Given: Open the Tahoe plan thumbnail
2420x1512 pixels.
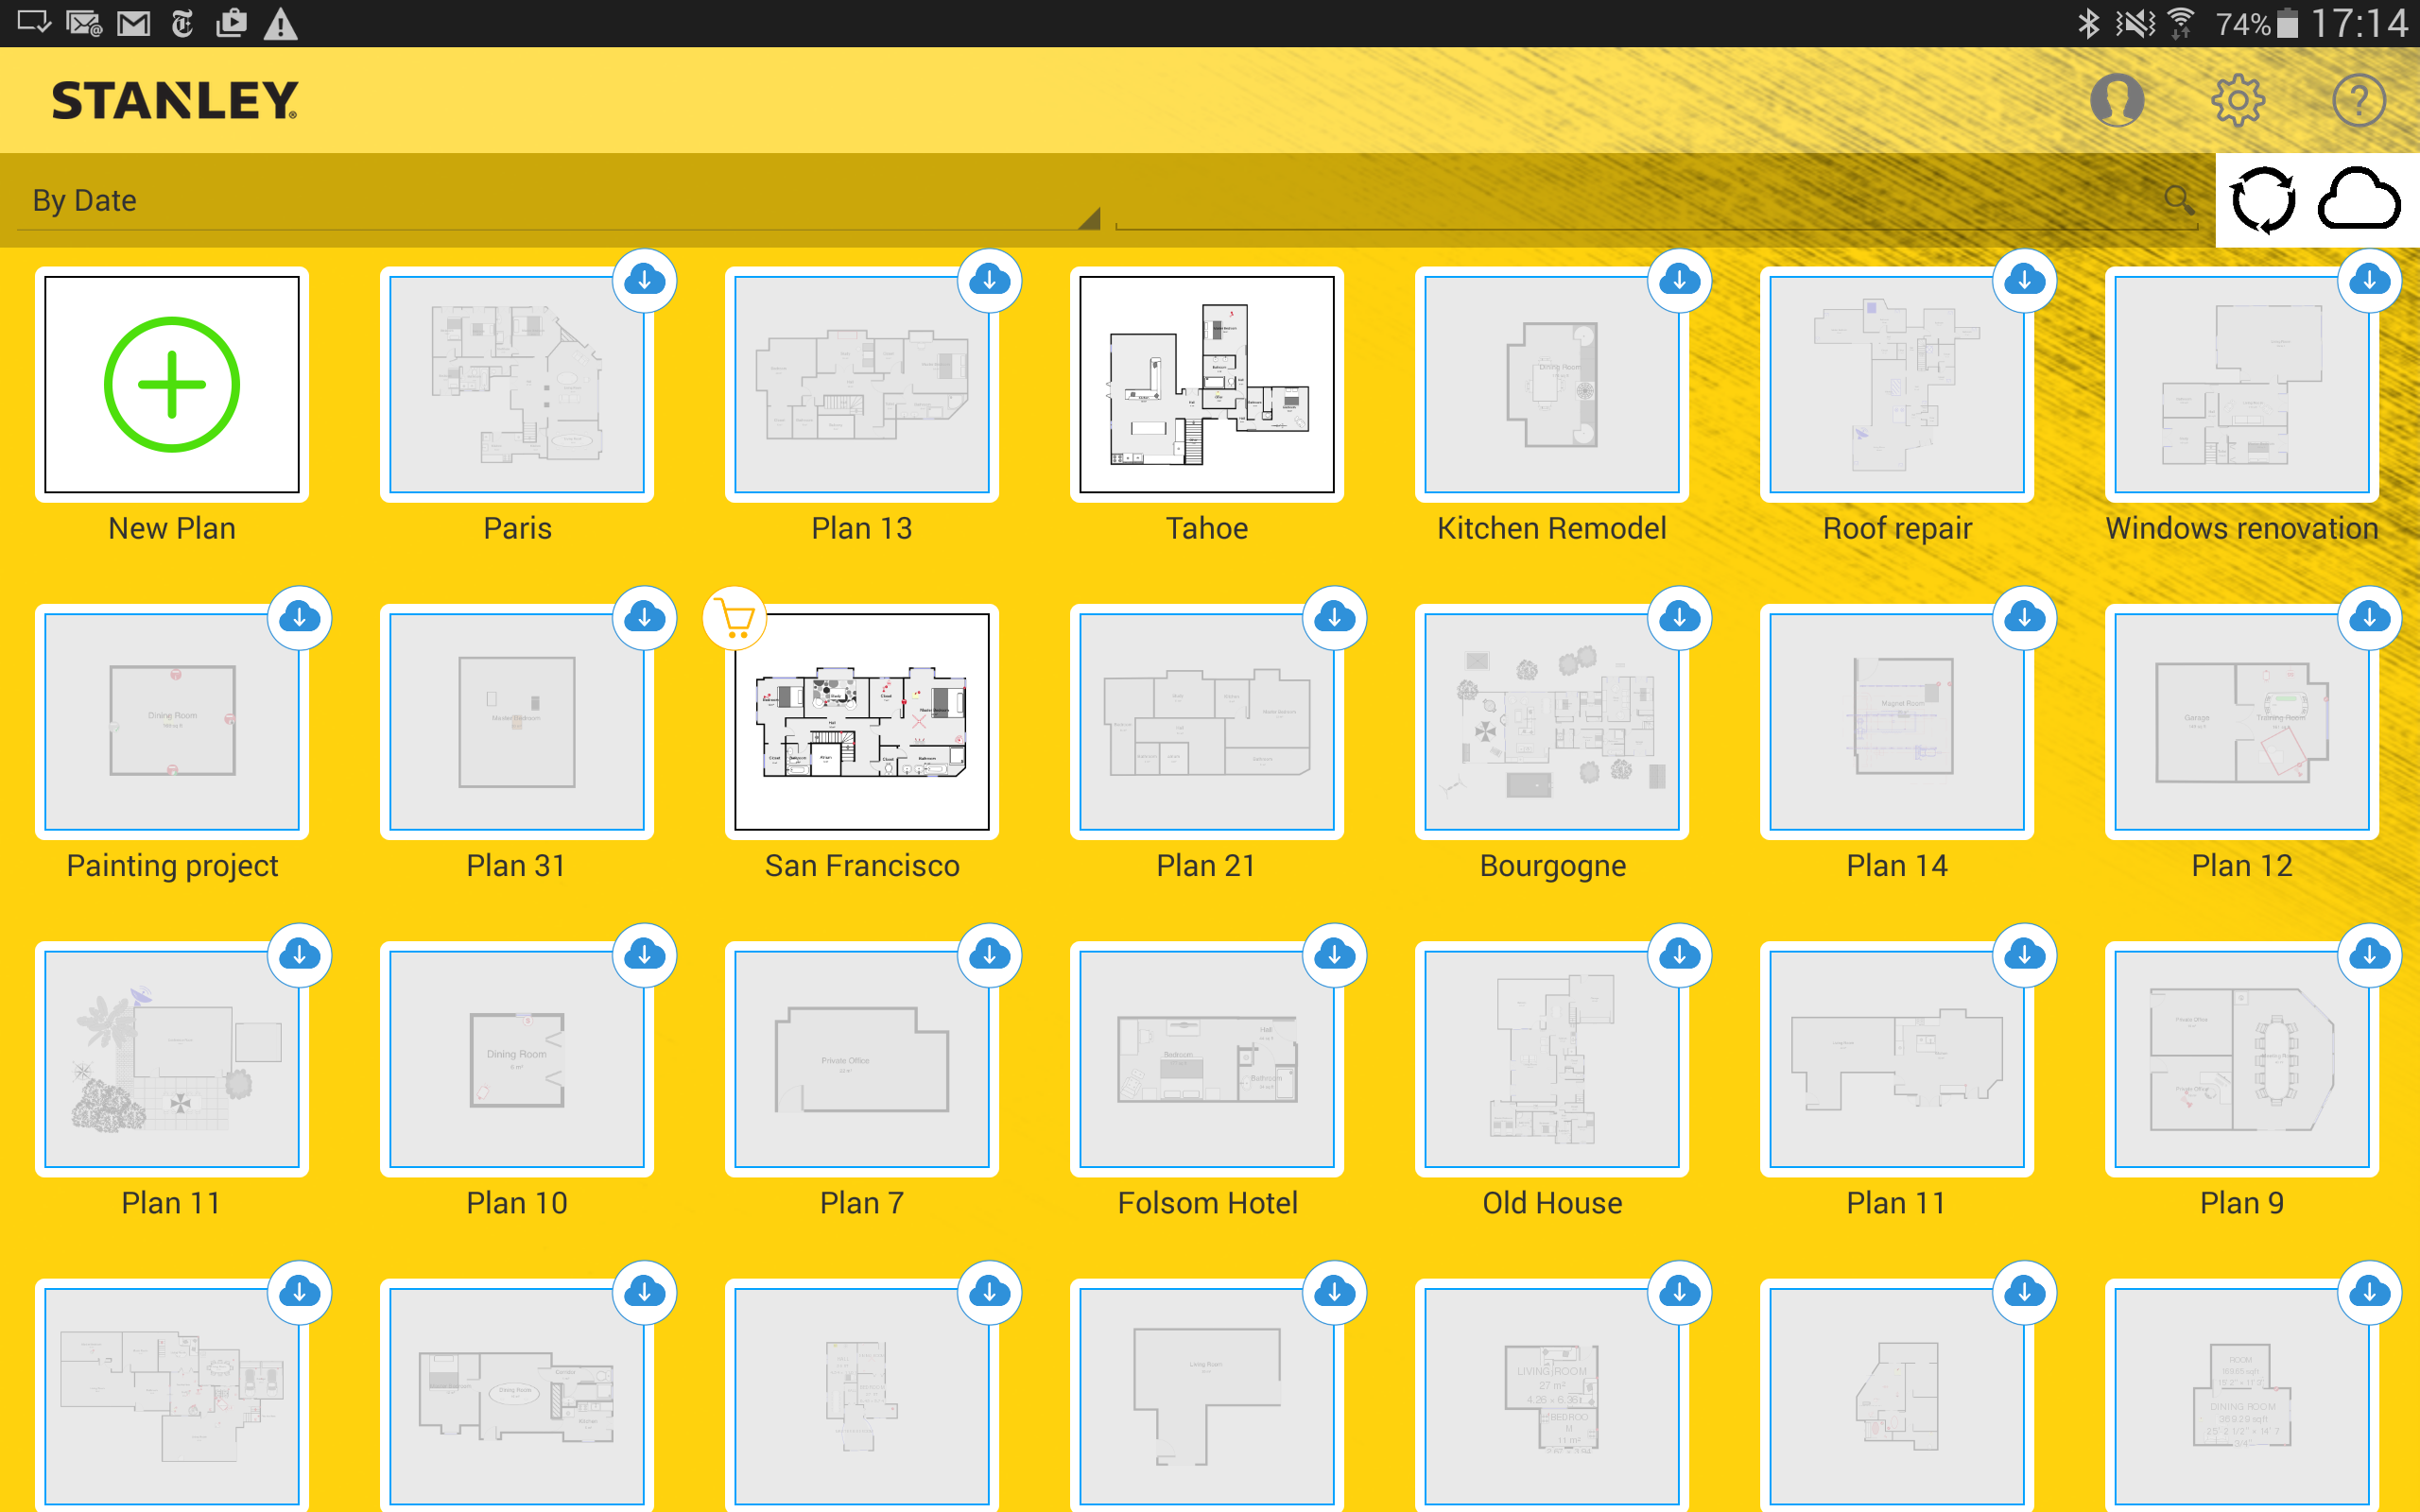Looking at the screenshot, I should click(x=1207, y=385).
